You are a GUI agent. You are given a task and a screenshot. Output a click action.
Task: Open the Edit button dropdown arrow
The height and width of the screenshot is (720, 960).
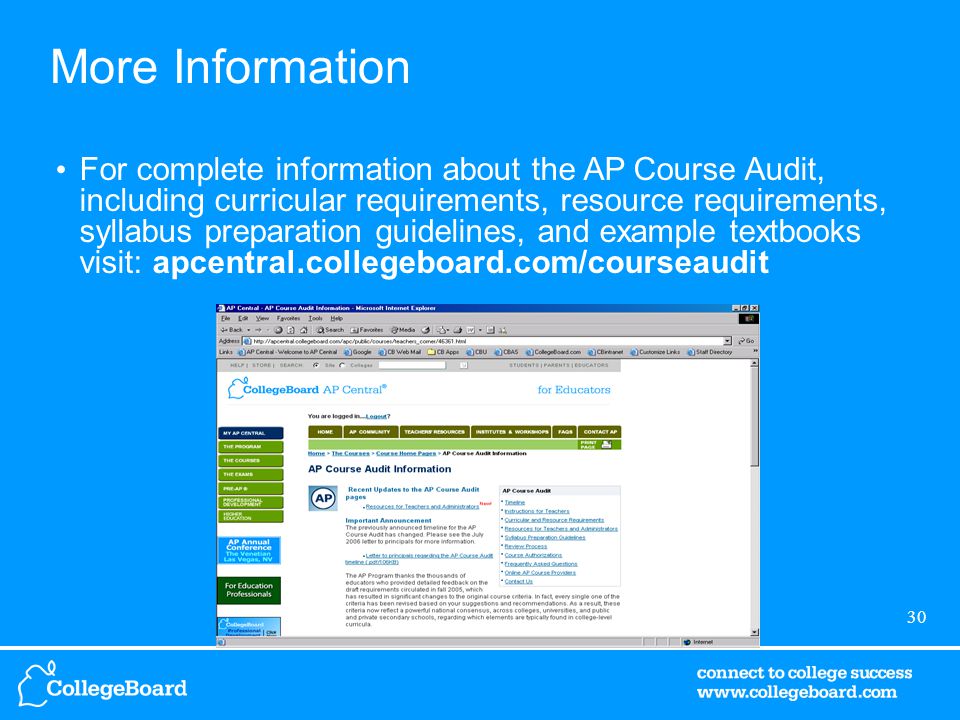[480, 330]
